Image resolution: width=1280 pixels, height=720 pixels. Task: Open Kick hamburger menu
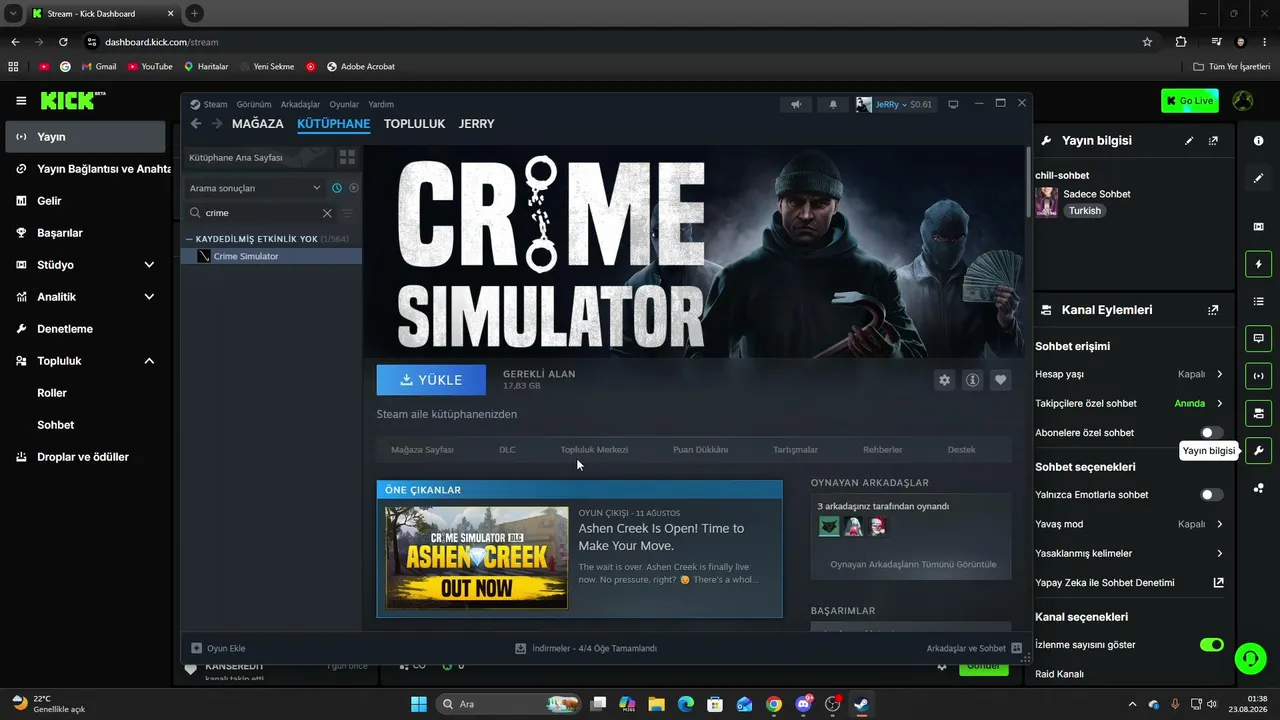tap(21, 101)
